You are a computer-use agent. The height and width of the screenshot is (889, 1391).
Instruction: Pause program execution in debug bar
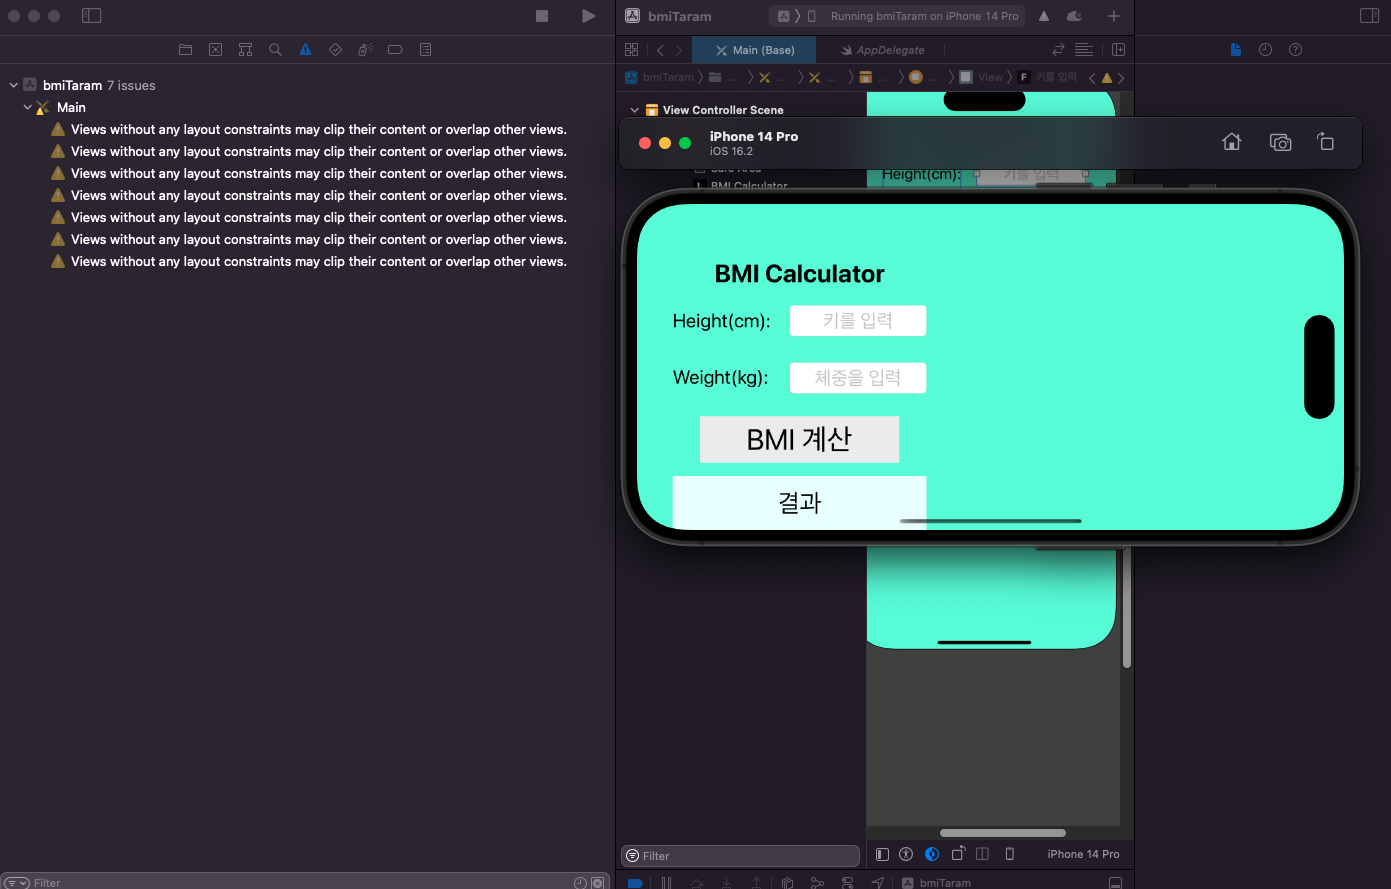tap(666, 883)
